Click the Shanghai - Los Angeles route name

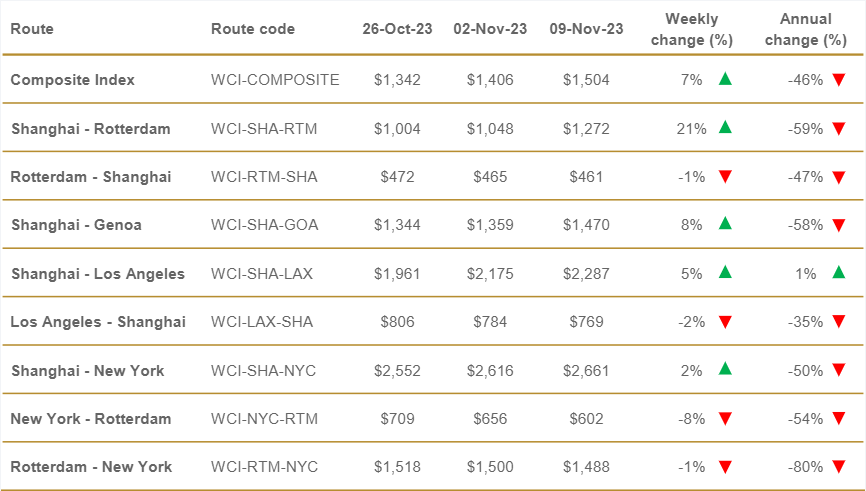[98, 273]
